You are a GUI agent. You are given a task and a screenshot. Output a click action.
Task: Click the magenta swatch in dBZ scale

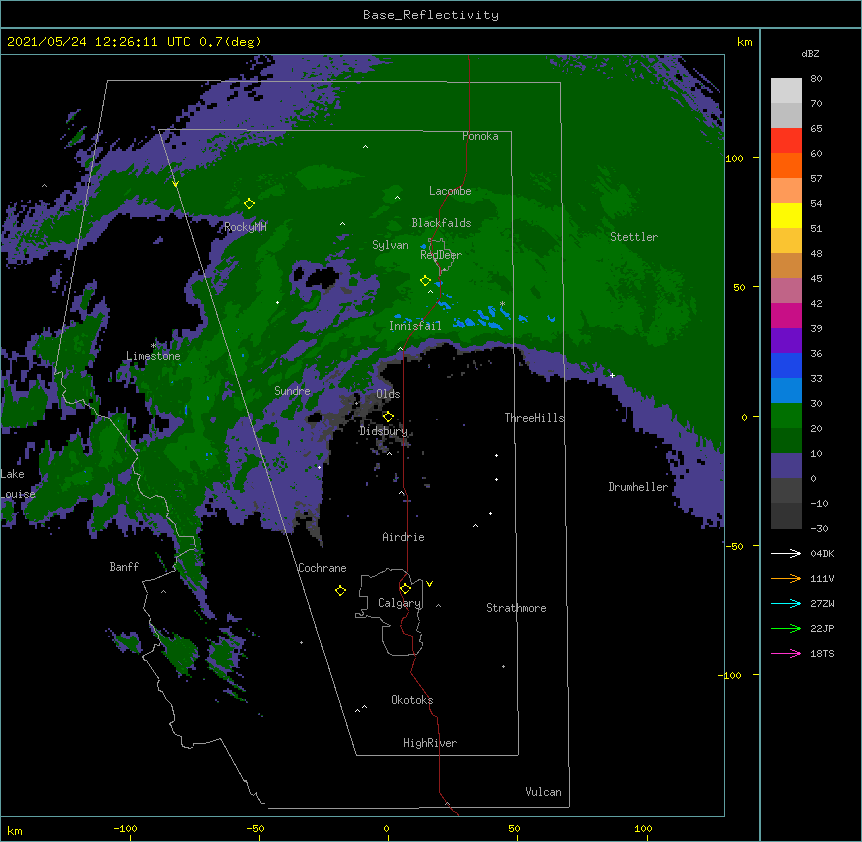click(786, 315)
